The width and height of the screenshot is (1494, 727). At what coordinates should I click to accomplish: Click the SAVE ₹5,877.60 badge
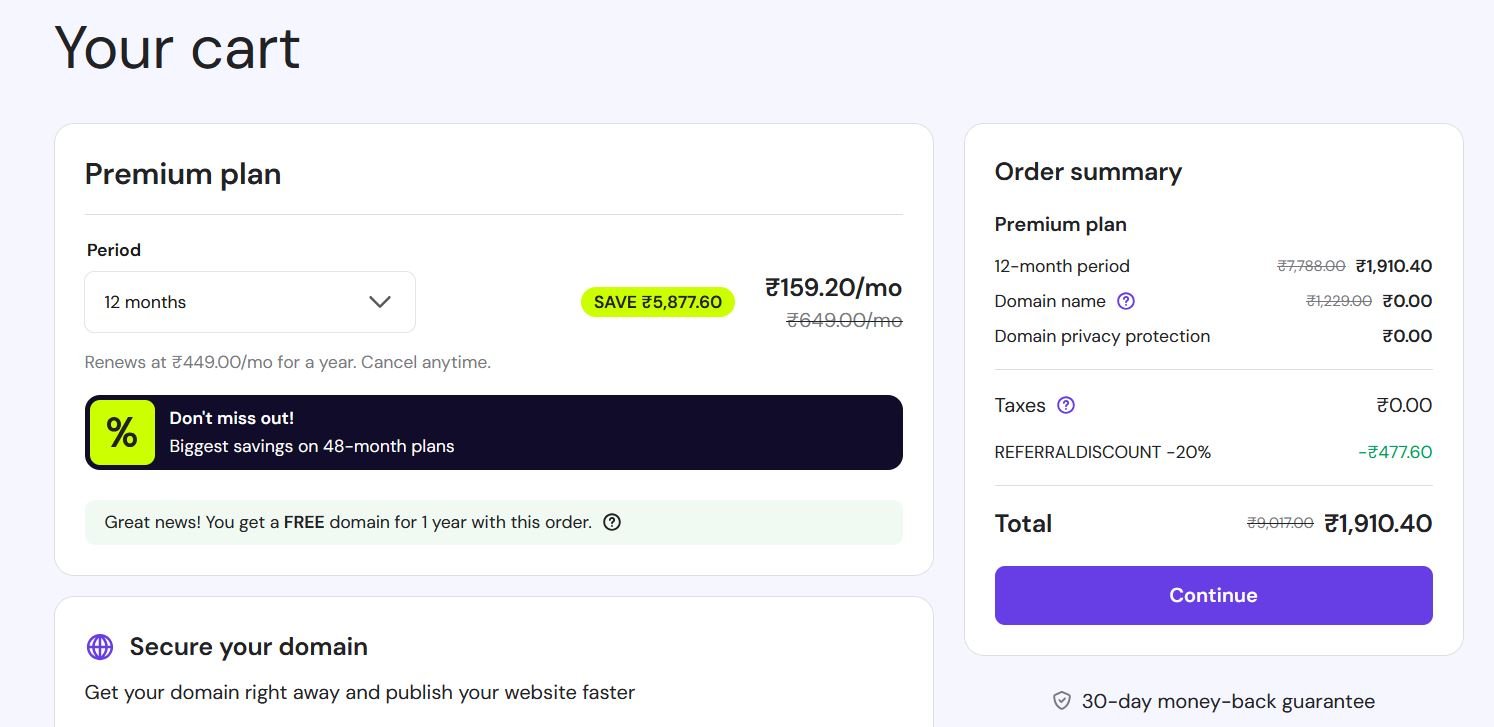tap(658, 302)
